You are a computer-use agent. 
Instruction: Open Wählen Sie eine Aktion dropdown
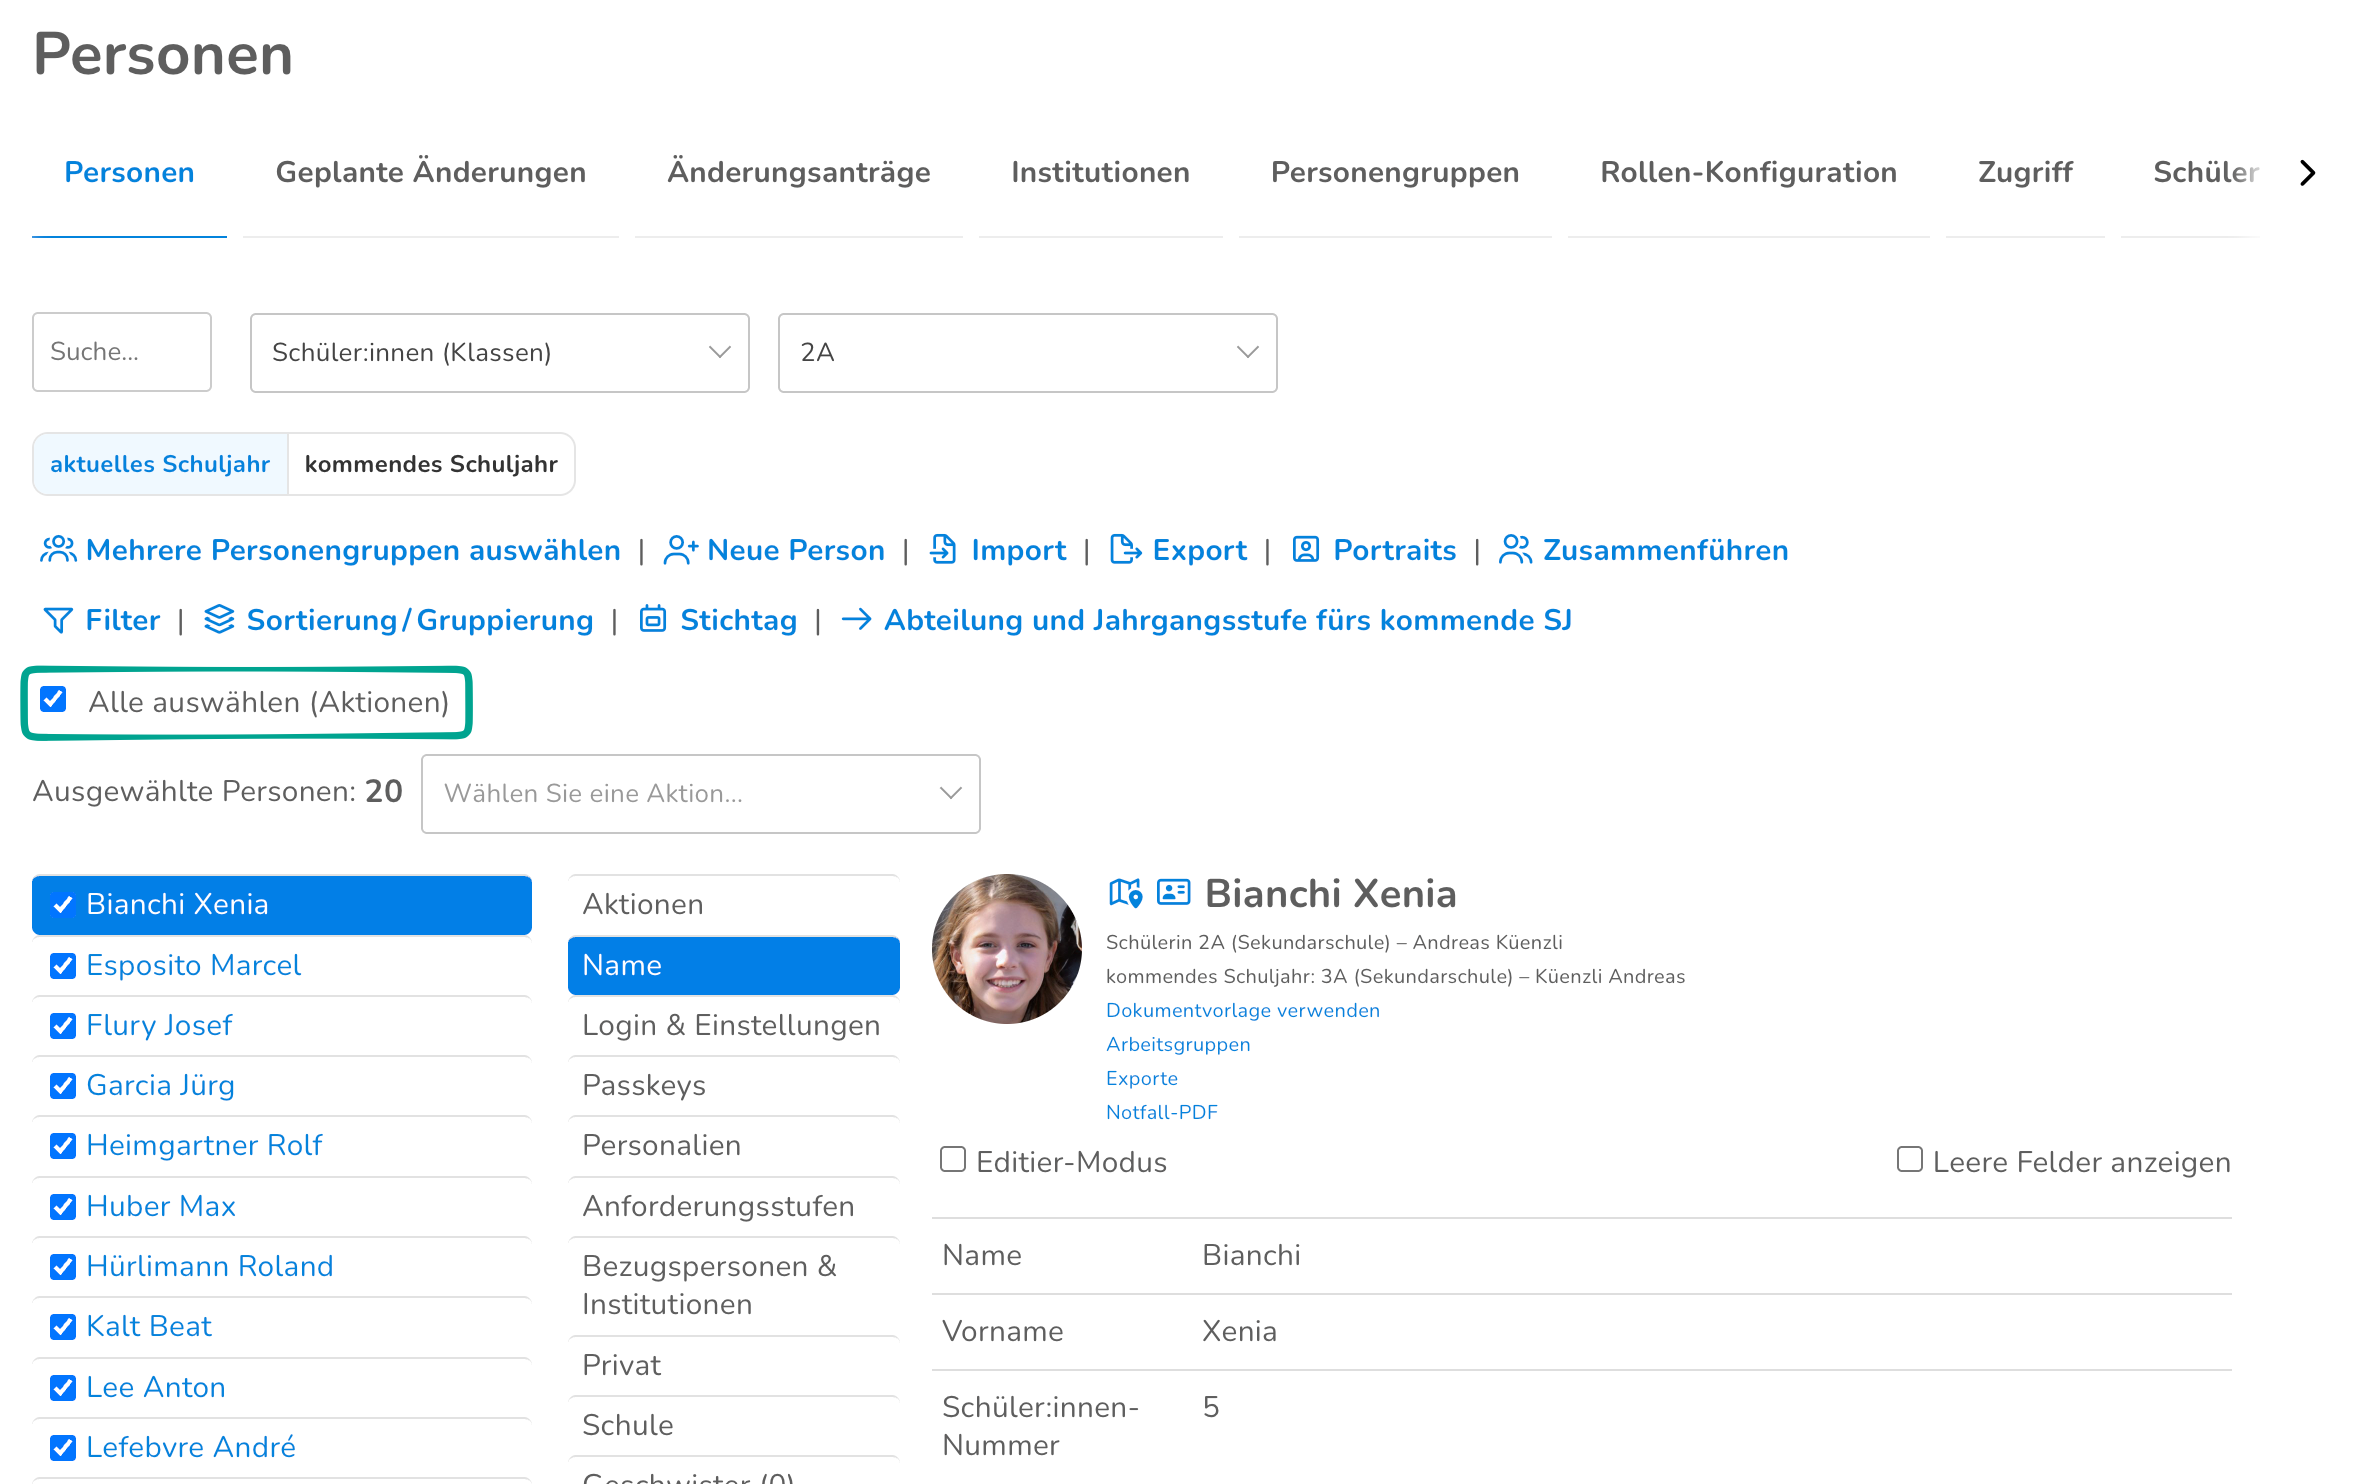click(x=700, y=793)
